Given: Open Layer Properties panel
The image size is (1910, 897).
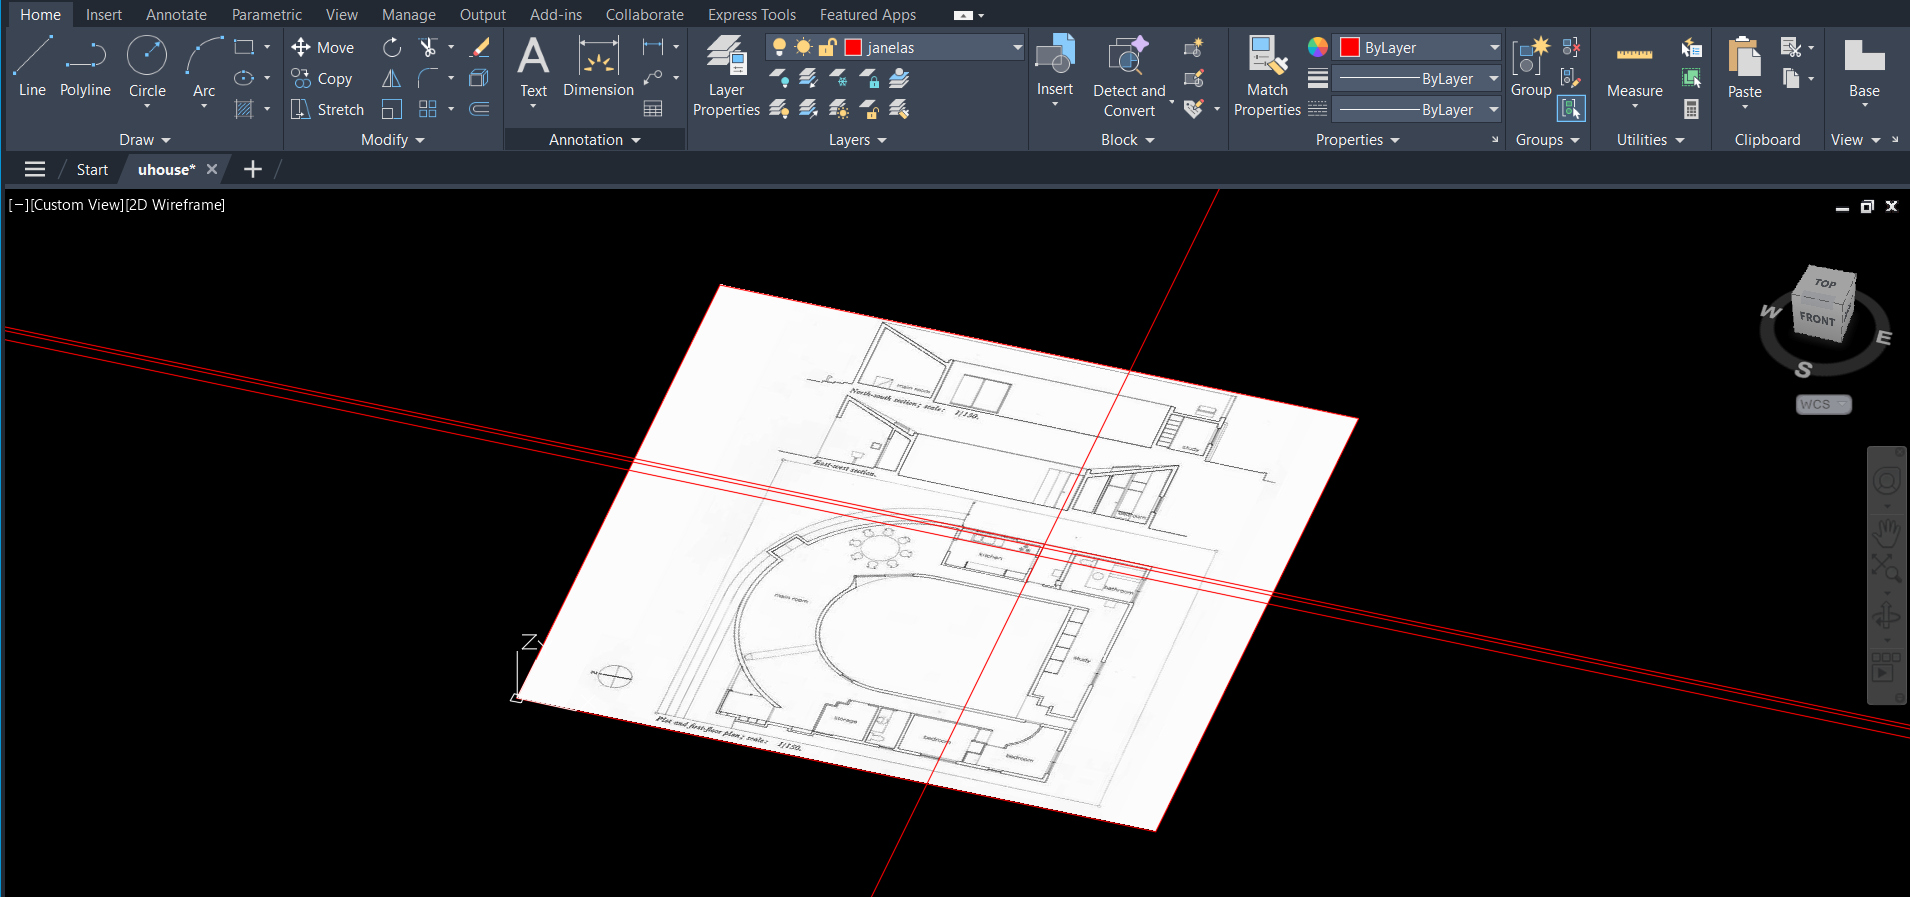Looking at the screenshot, I should pyautogui.click(x=726, y=75).
